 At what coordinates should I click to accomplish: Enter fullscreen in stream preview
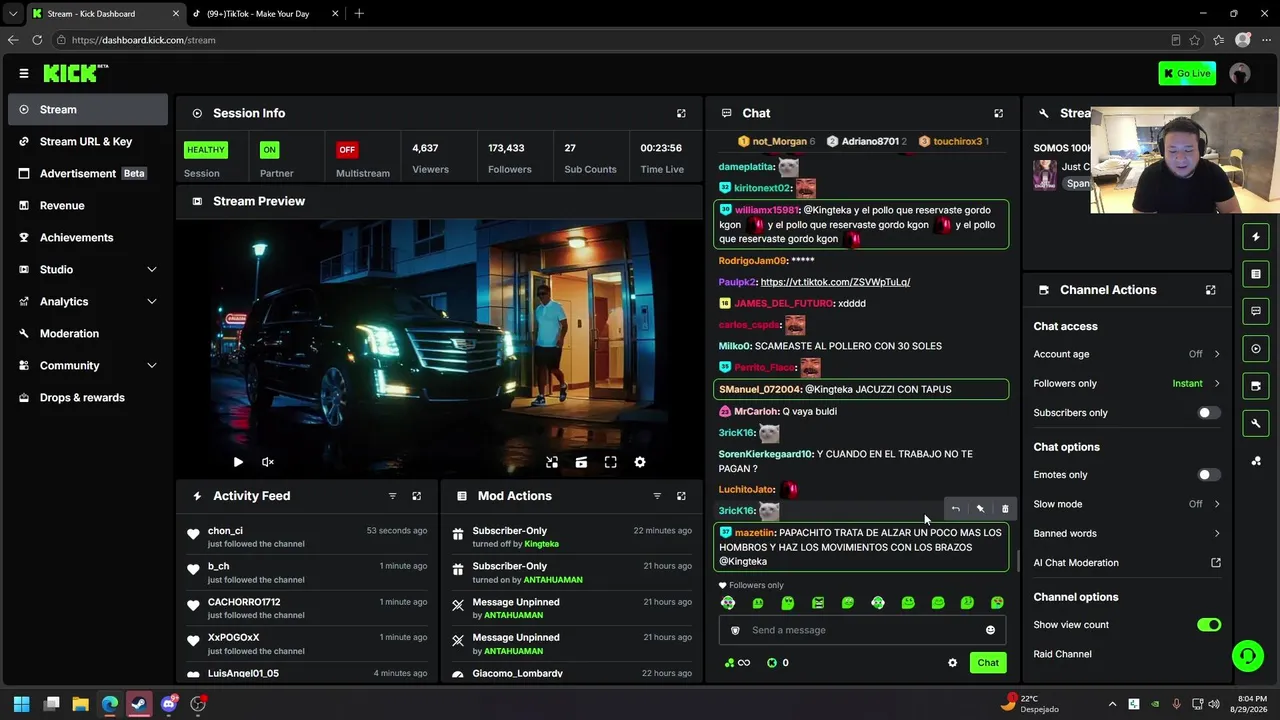point(610,462)
